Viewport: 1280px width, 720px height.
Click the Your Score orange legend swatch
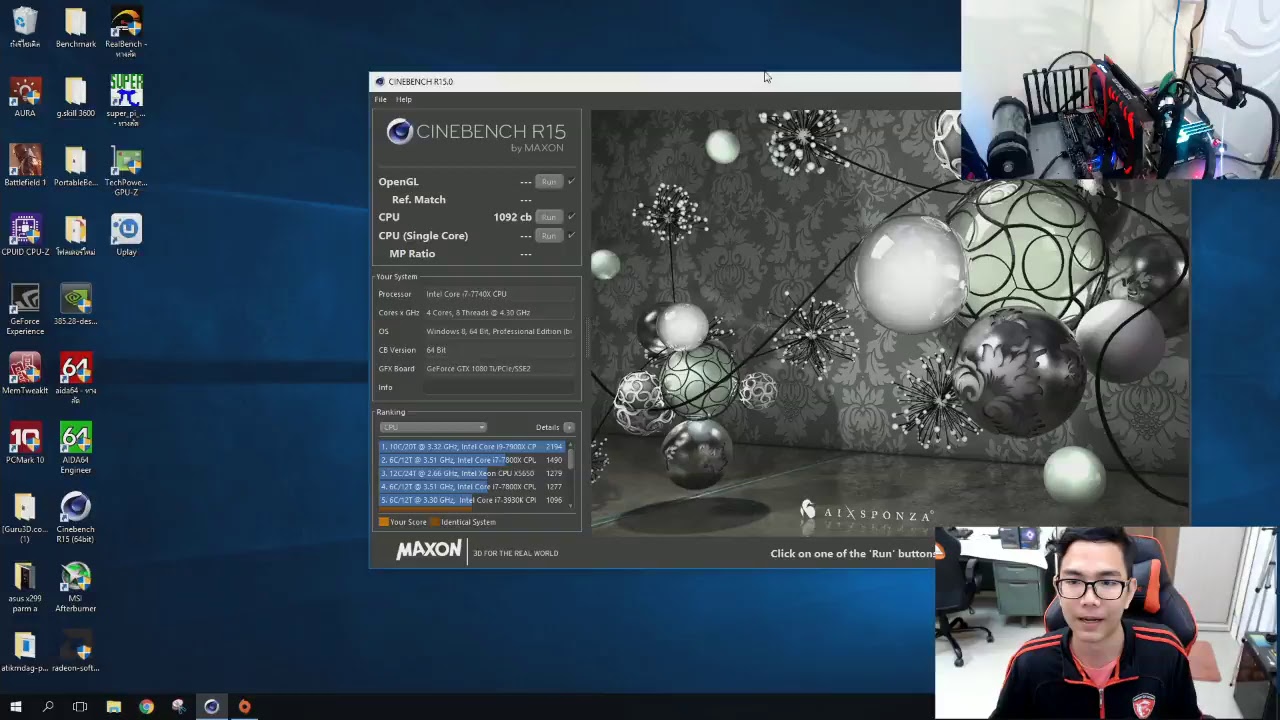point(383,522)
